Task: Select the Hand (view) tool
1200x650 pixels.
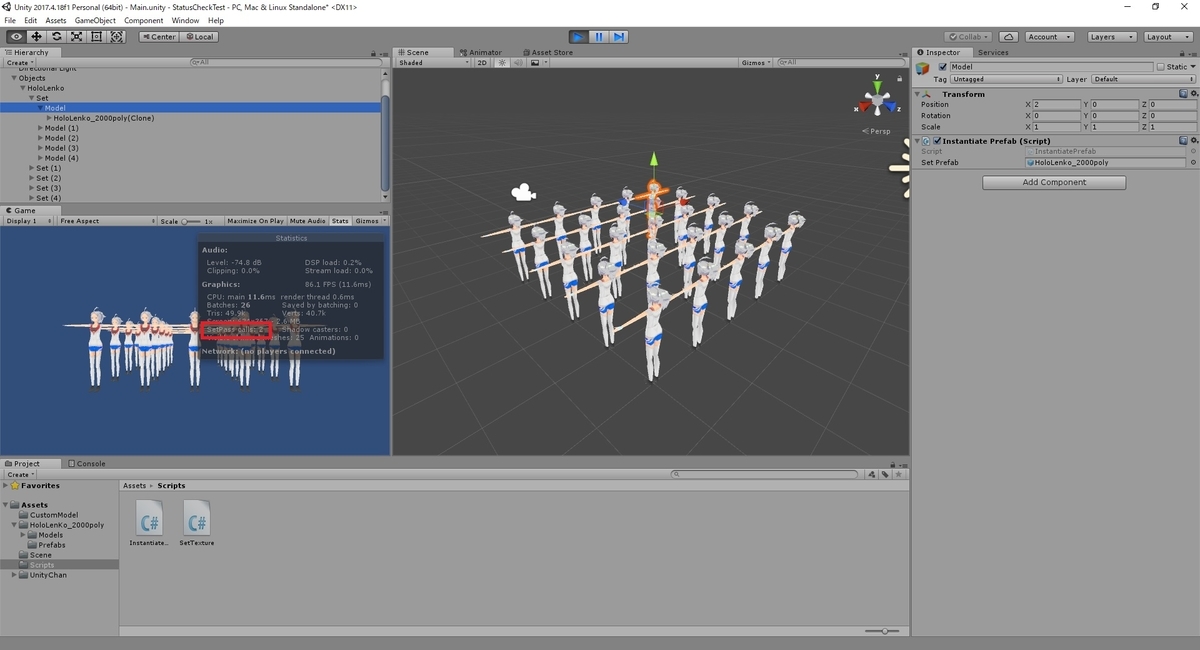Action: click(16, 37)
